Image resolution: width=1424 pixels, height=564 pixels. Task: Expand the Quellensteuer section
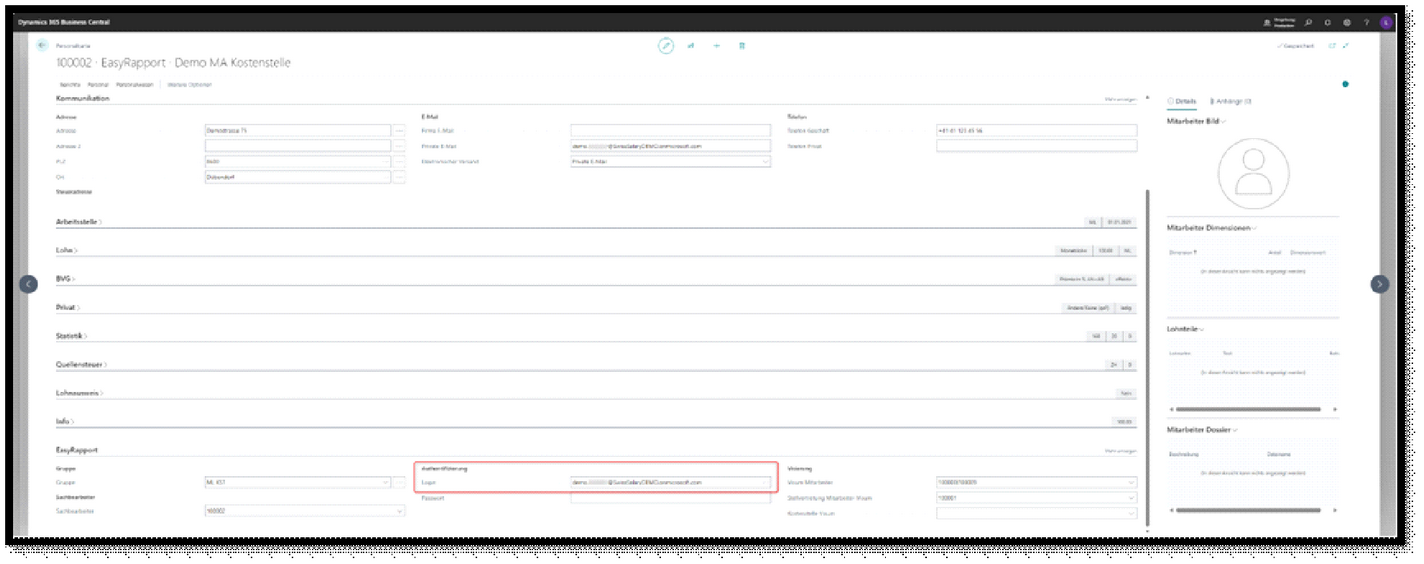(82, 365)
